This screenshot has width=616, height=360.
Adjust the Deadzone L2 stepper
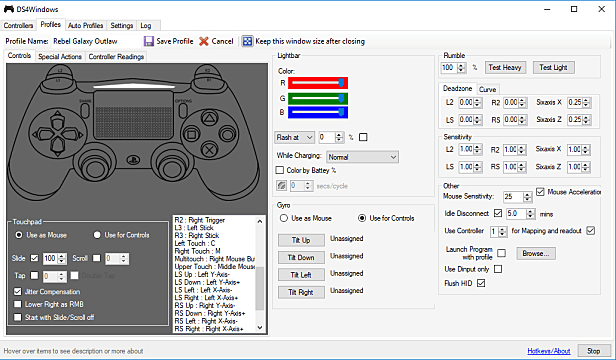[x=477, y=103]
